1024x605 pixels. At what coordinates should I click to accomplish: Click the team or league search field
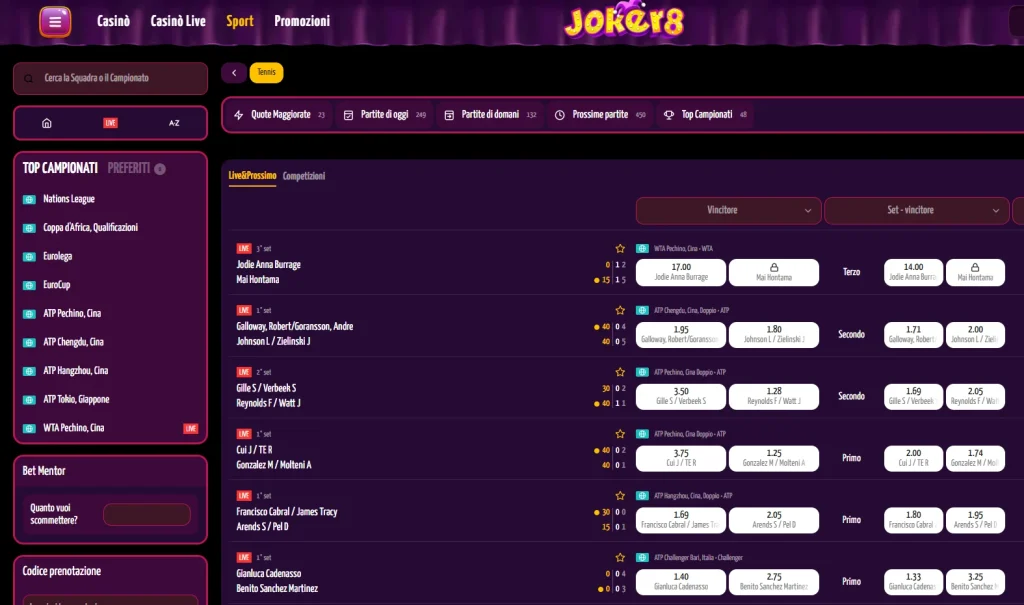(x=110, y=78)
